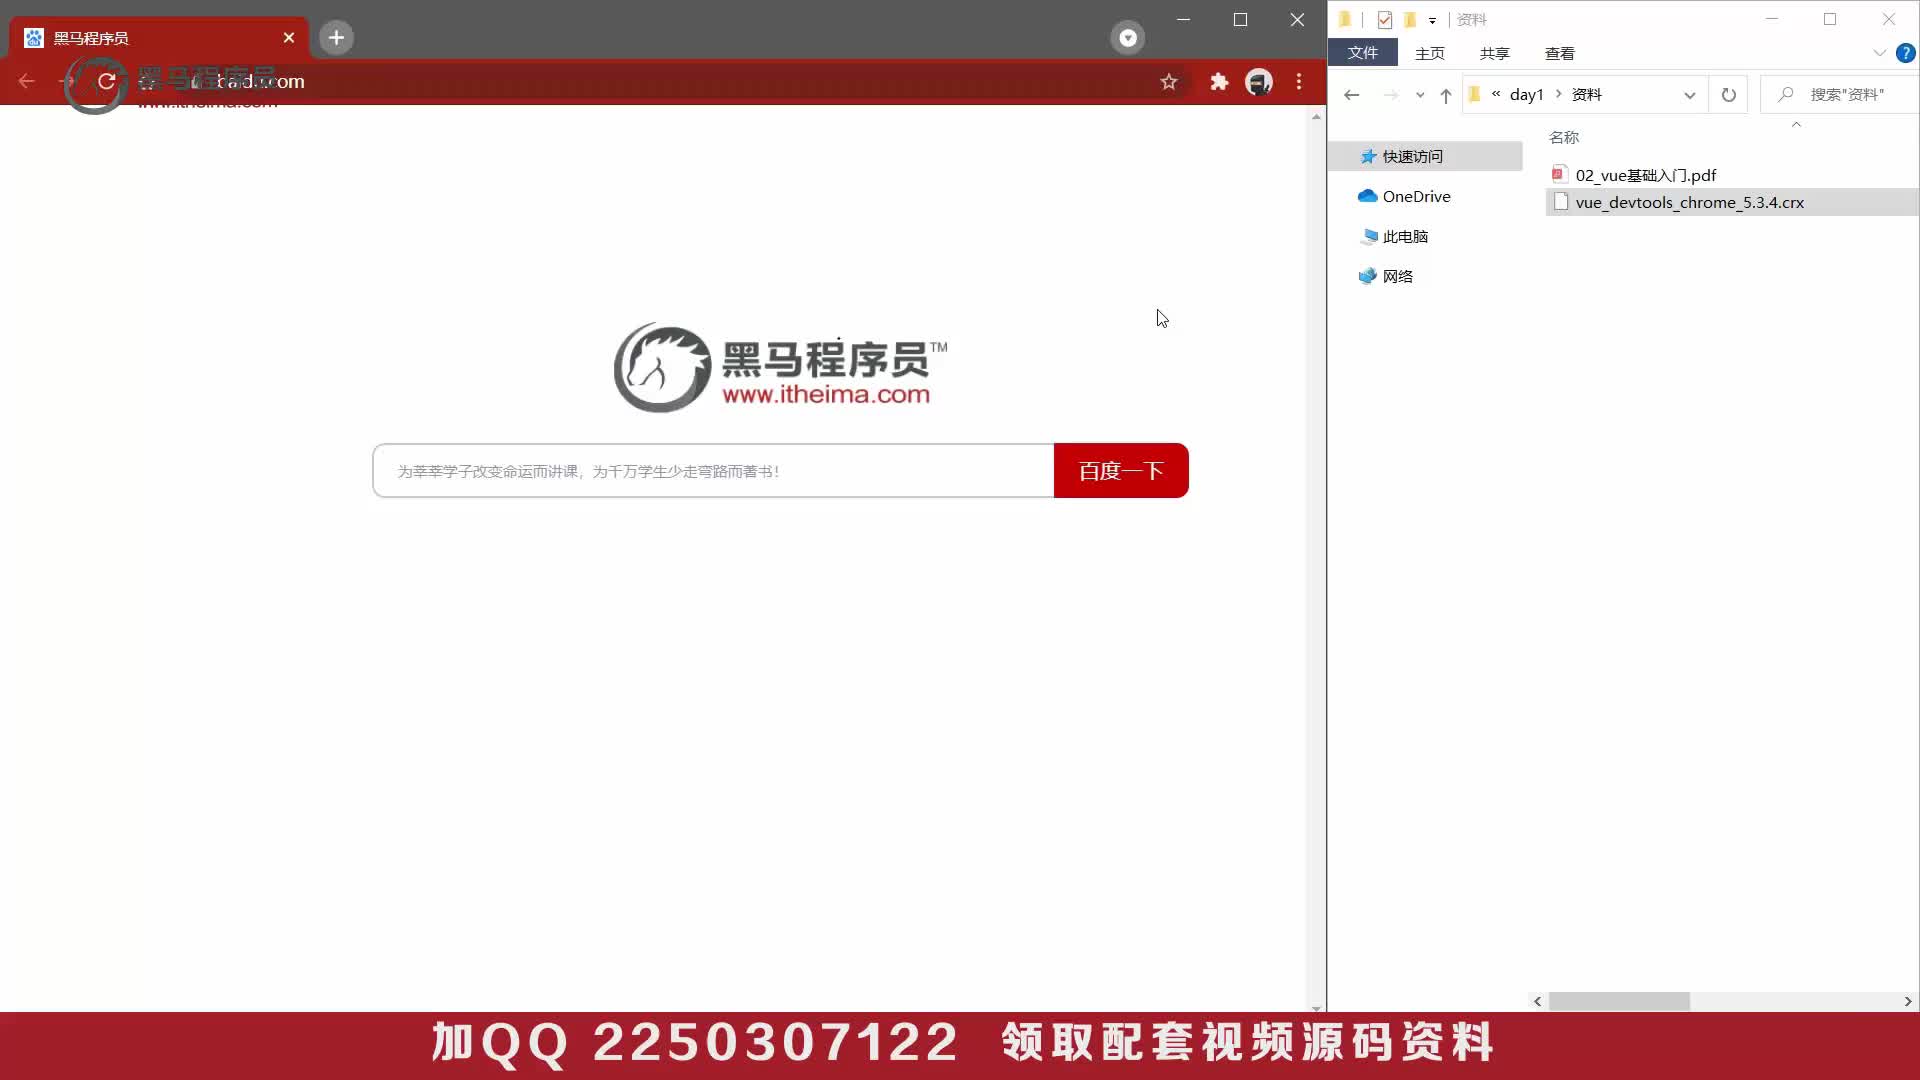The width and height of the screenshot is (1920, 1080).
Task: Select 此电脑 in navigation pane
Action: [x=1405, y=237]
